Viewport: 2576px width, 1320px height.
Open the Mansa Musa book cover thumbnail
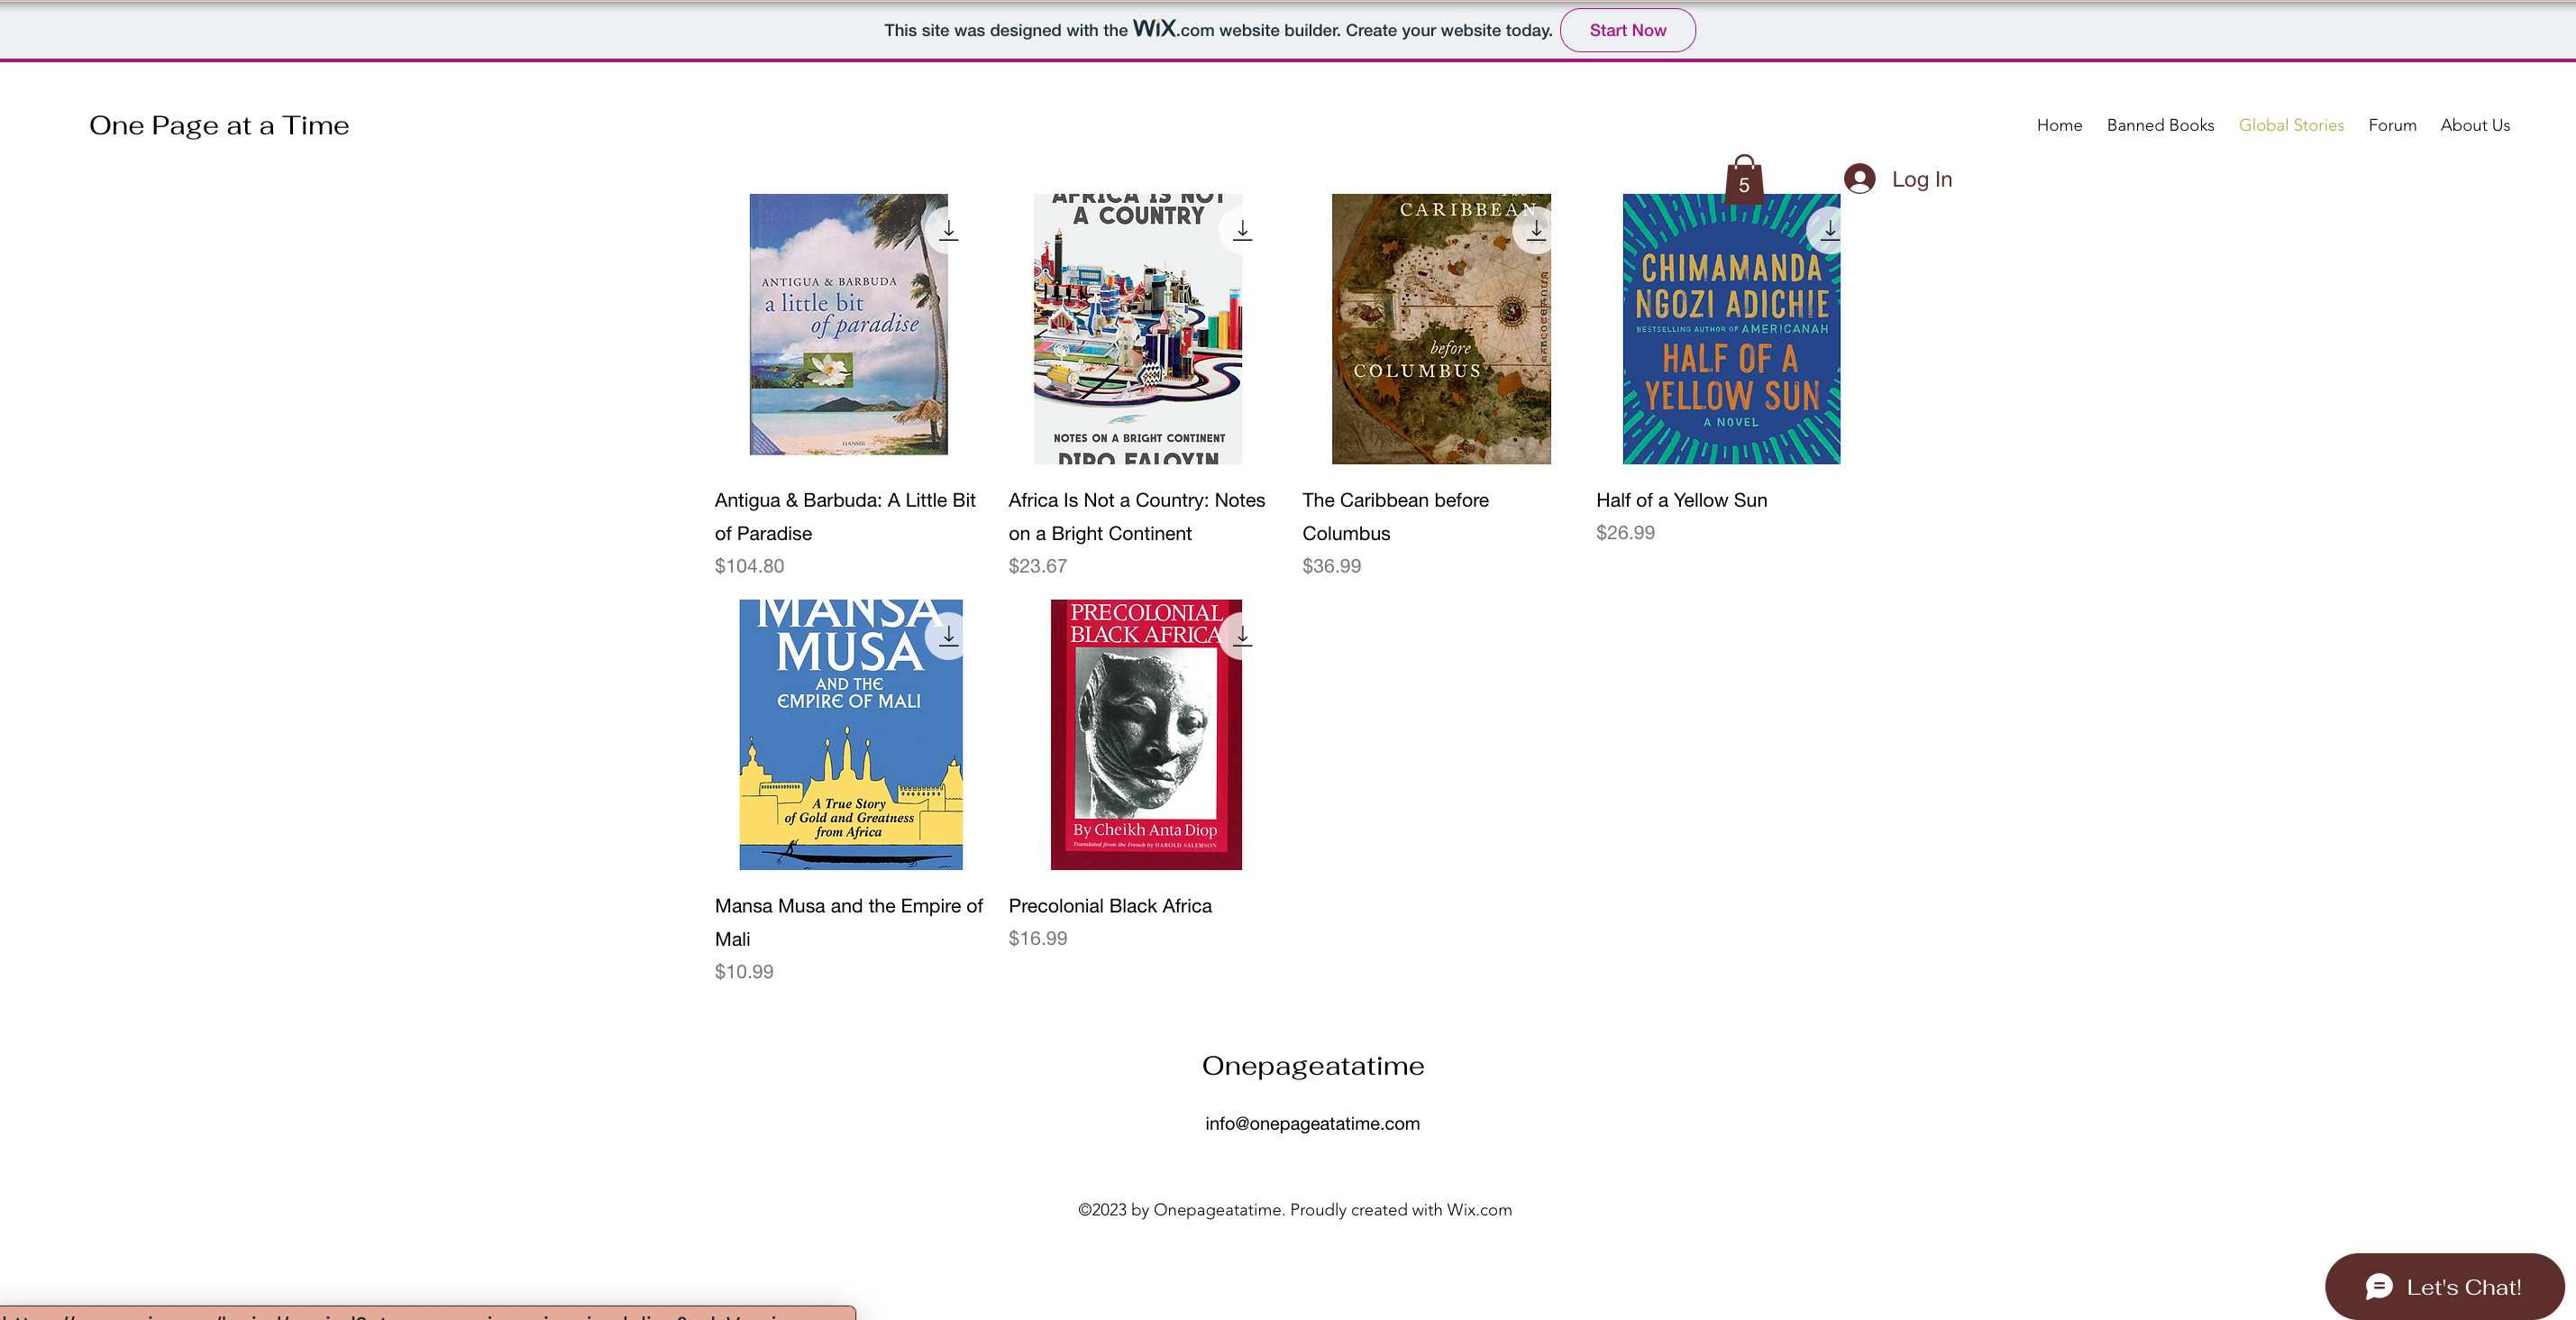tap(850, 735)
